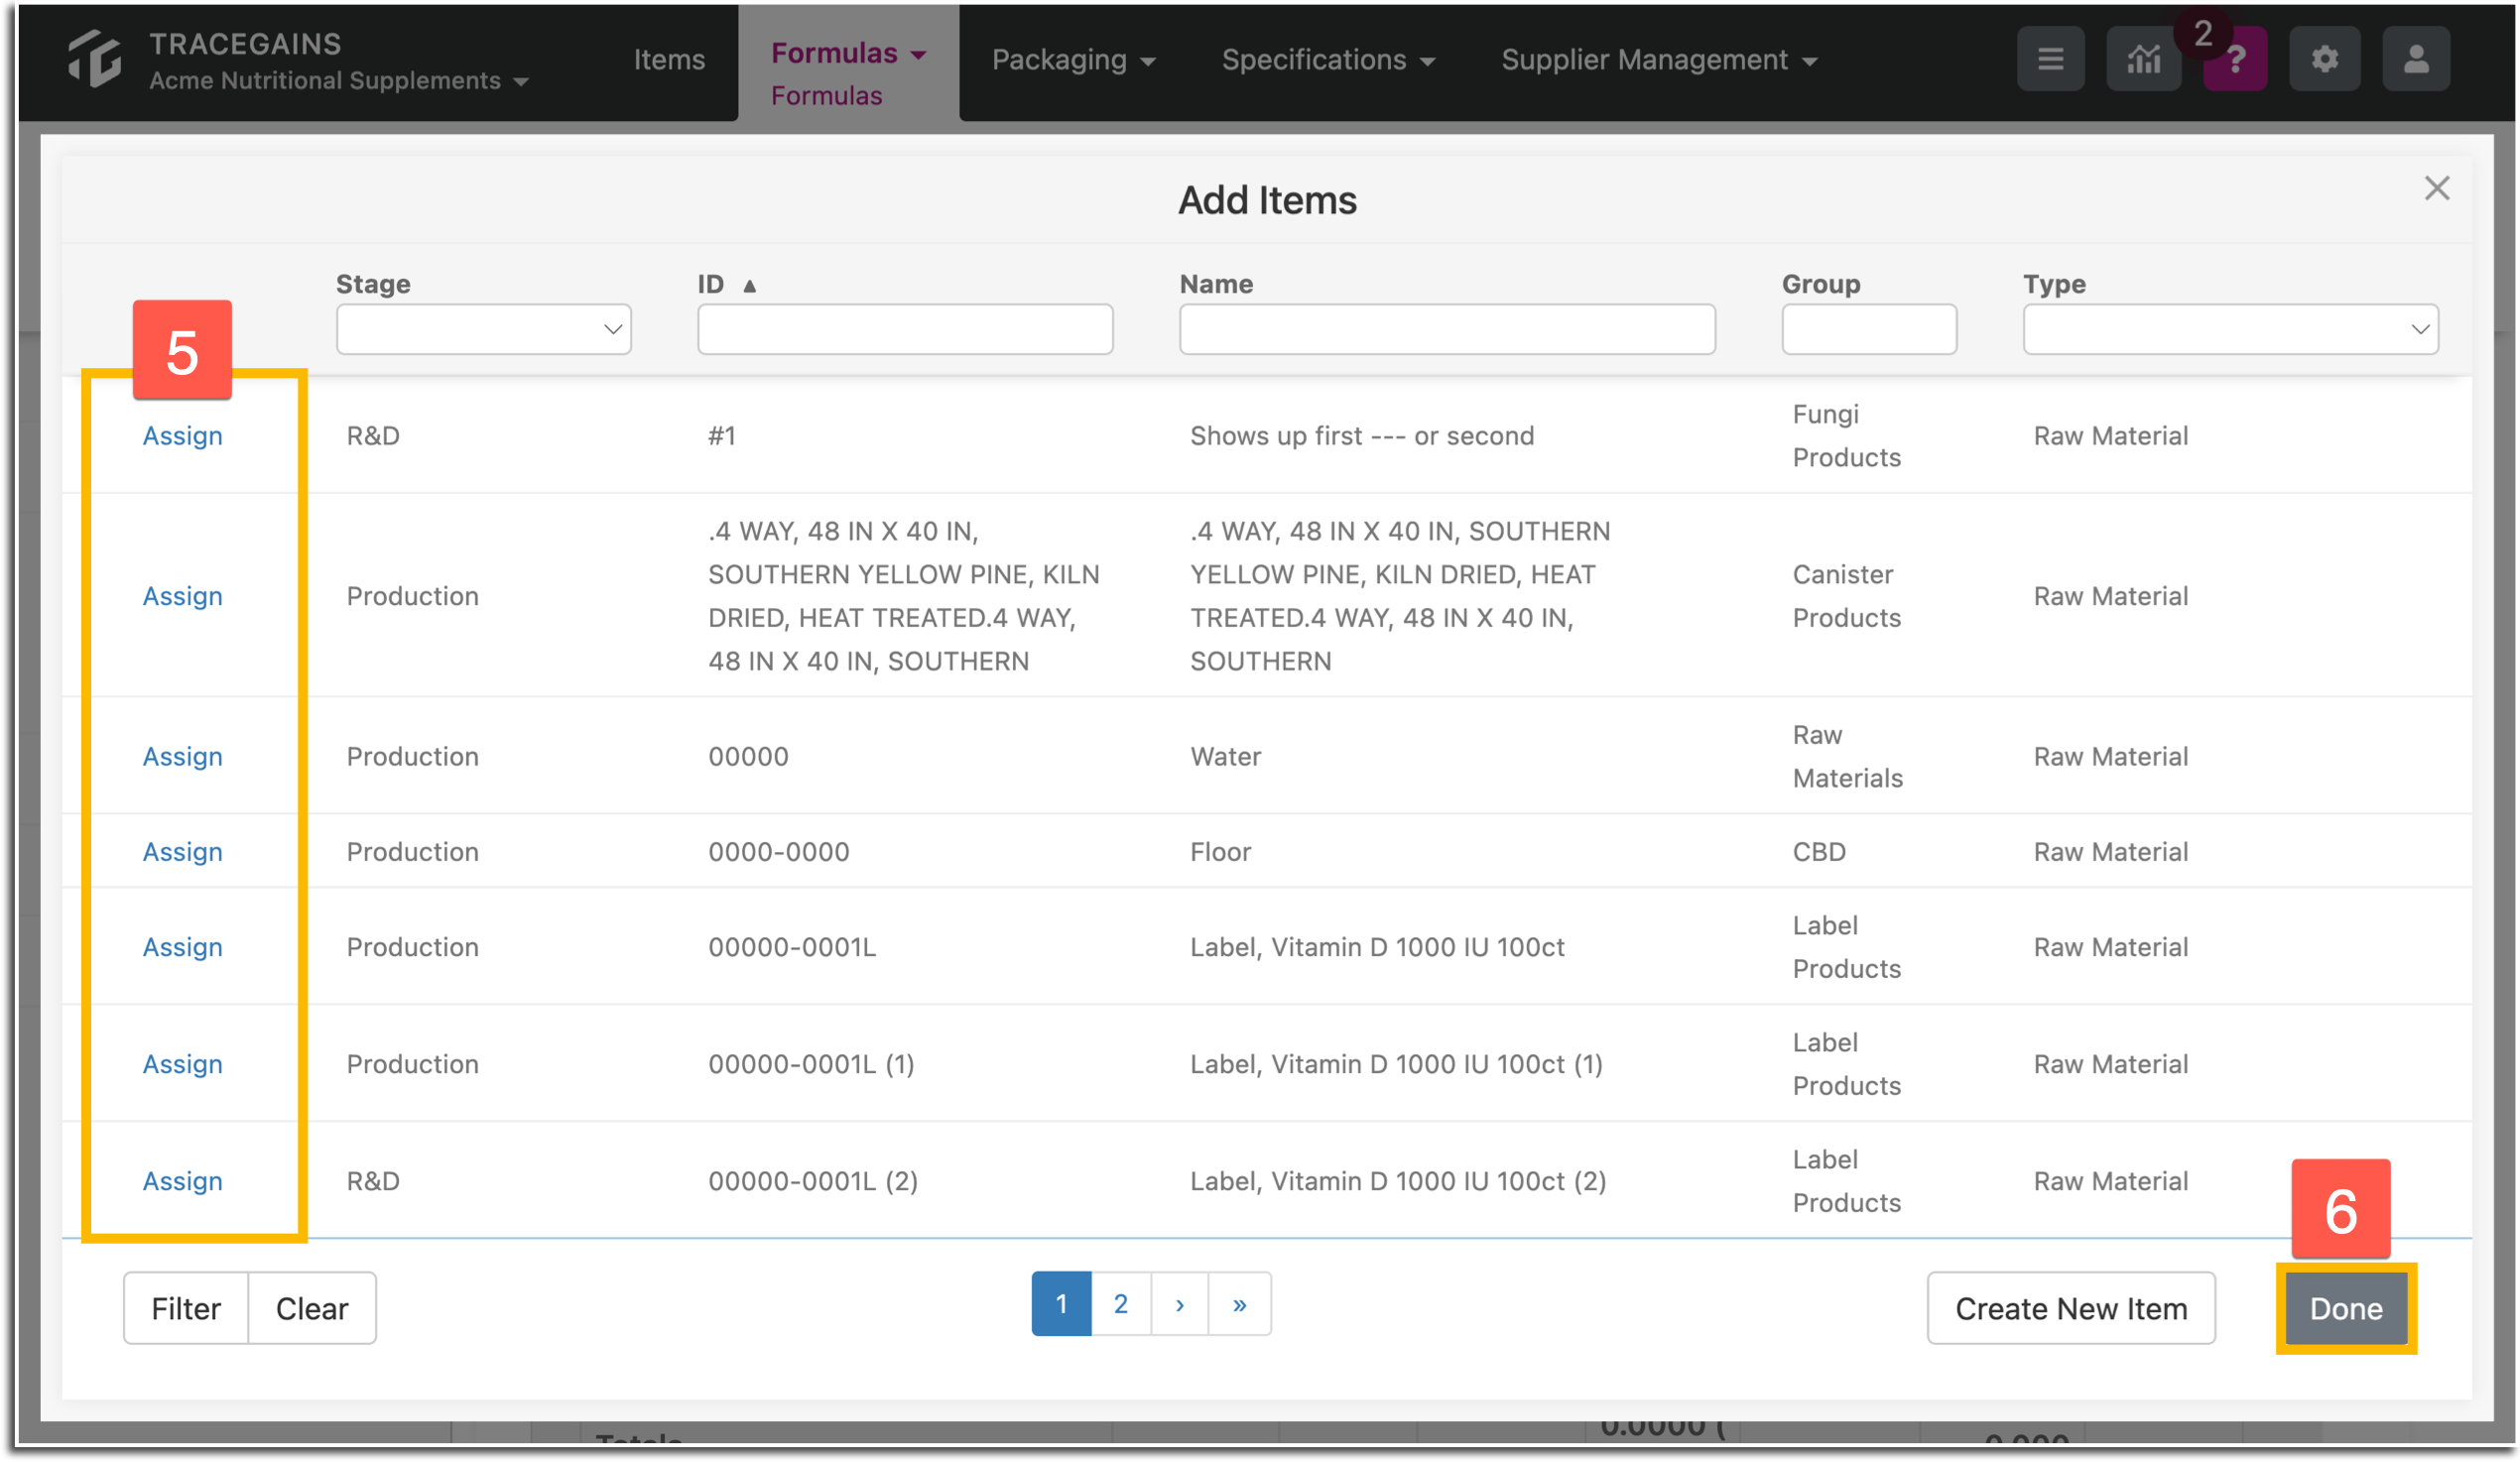Assign item 00000-0001L

pos(182,947)
